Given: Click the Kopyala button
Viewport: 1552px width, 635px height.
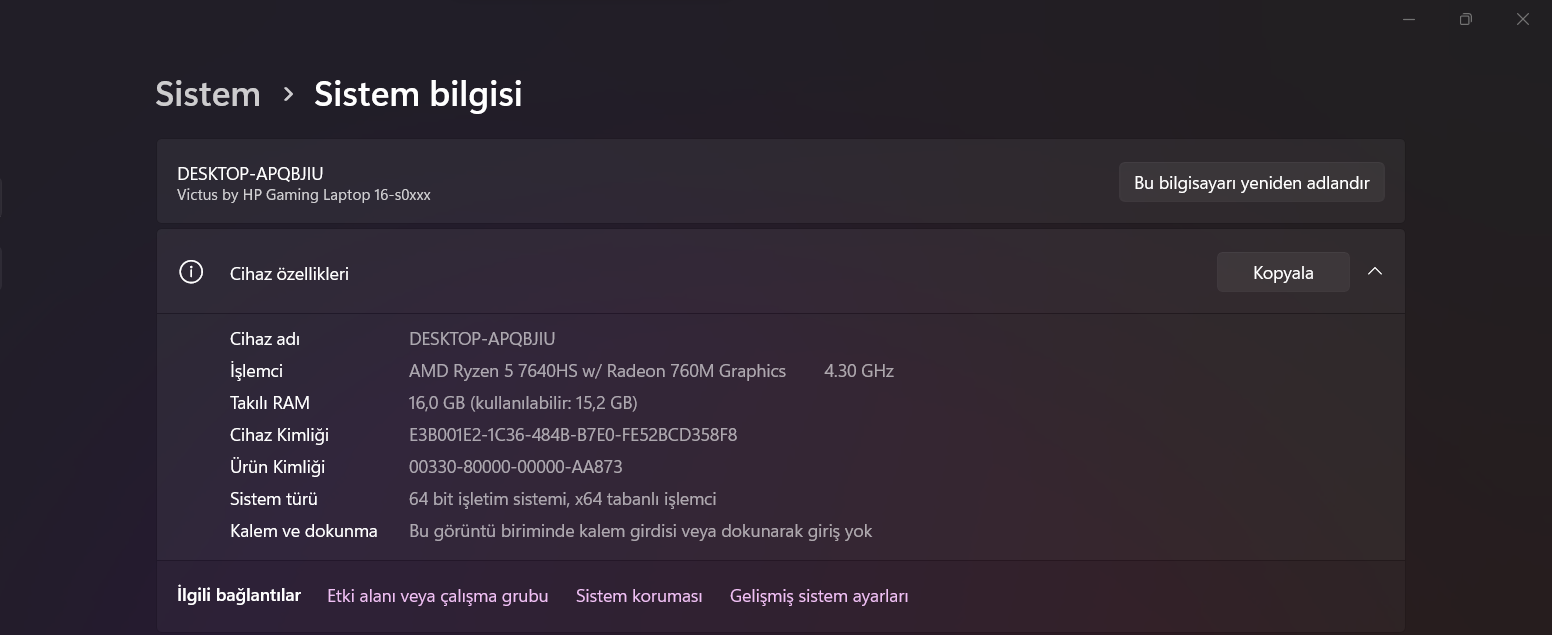Looking at the screenshot, I should tap(1283, 272).
